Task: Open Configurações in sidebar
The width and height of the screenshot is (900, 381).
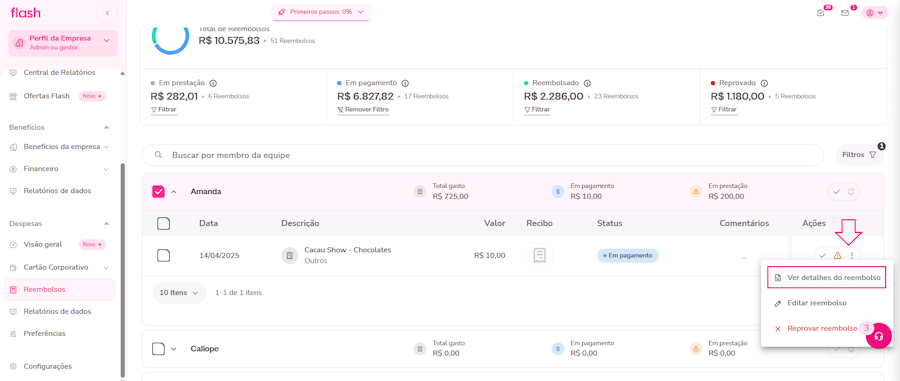Action: coord(48,366)
